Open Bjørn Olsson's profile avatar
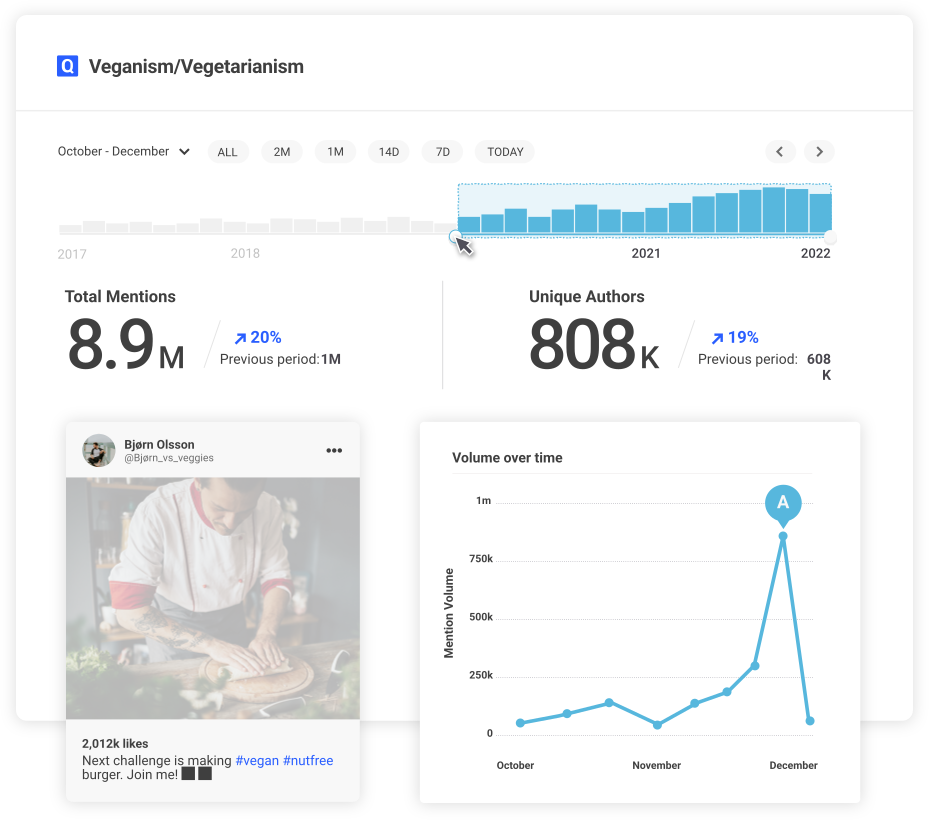Screen dimensions: 929x820 click(98, 450)
